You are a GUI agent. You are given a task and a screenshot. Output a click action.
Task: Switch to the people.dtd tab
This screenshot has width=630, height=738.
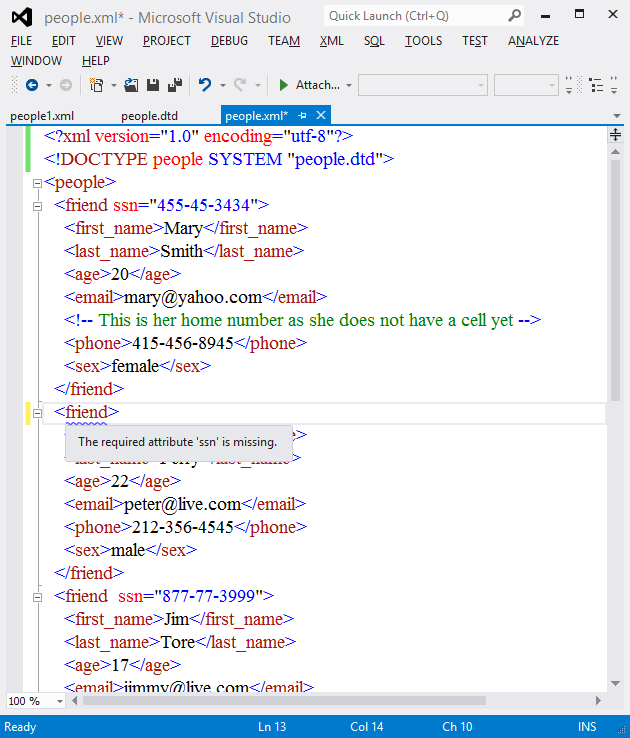149,116
